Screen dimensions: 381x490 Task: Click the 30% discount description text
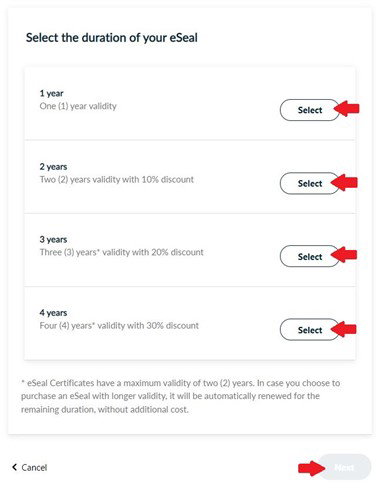tap(119, 326)
